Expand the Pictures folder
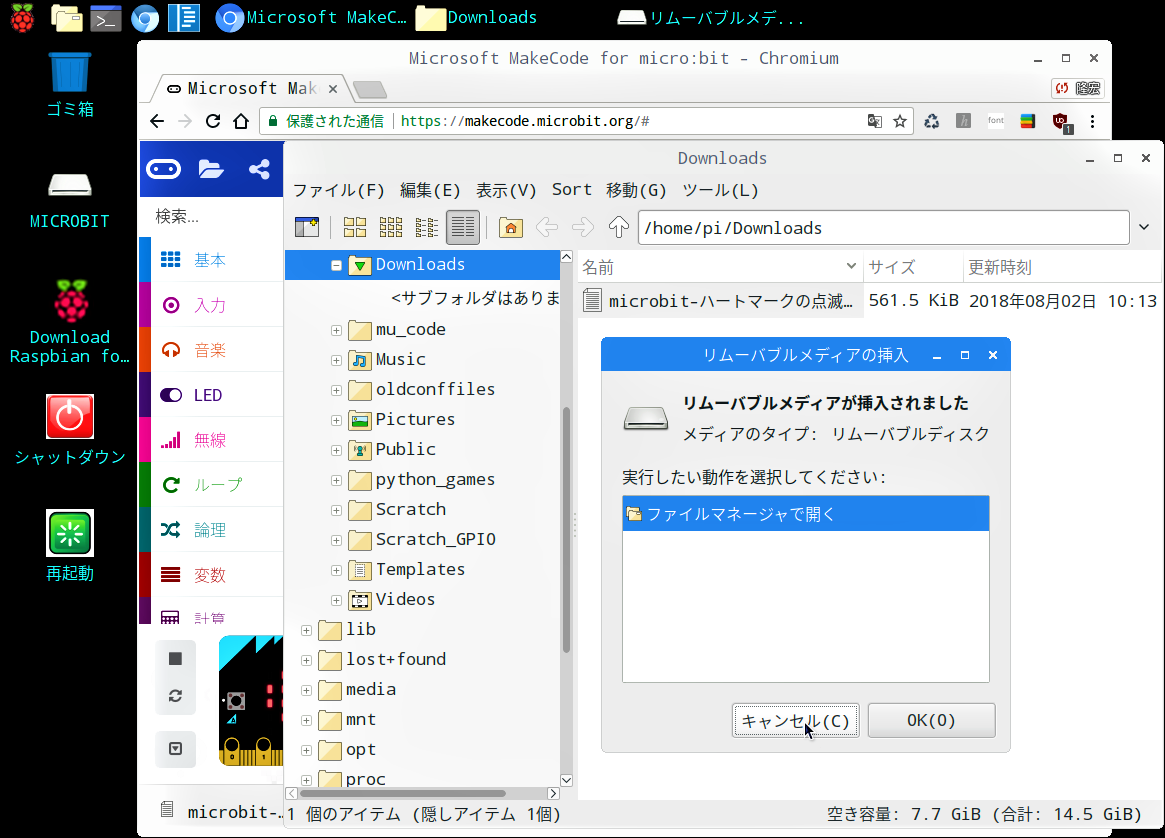The height and width of the screenshot is (838, 1165). tap(336, 420)
